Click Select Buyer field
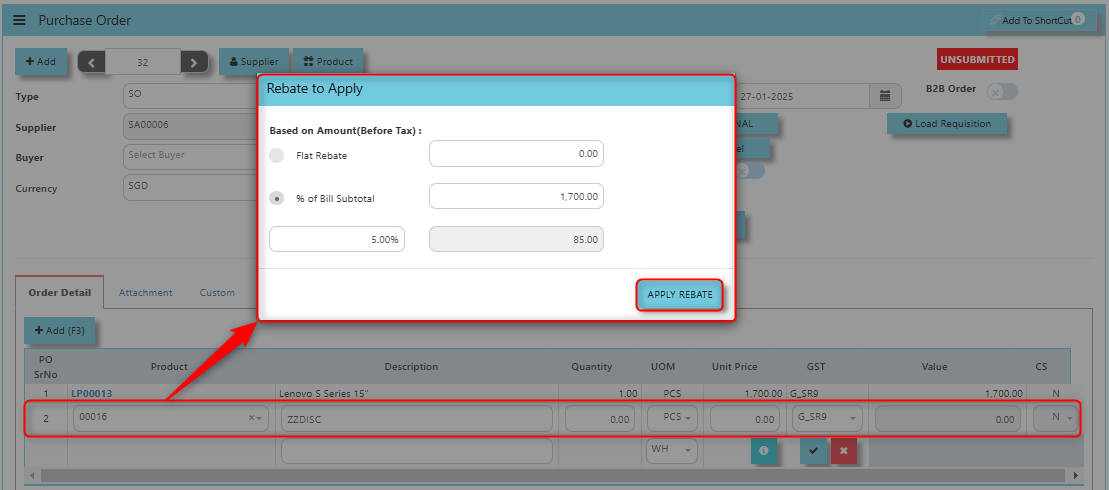 pos(190,158)
